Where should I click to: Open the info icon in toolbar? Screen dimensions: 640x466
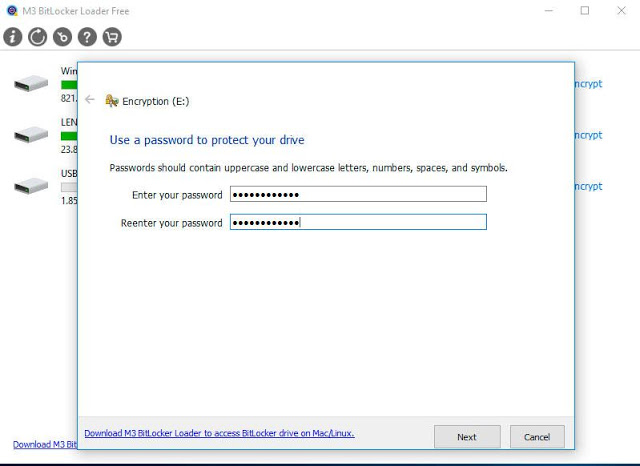pyautogui.click(x=13, y=37)
